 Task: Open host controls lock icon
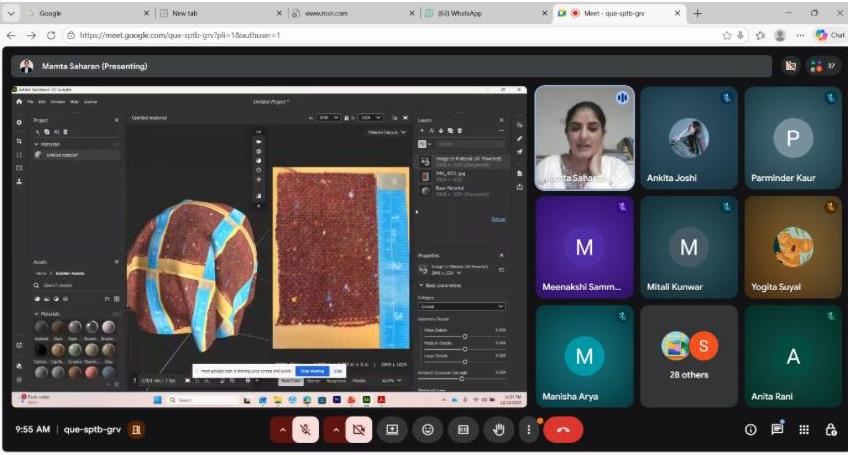point(830,429)
